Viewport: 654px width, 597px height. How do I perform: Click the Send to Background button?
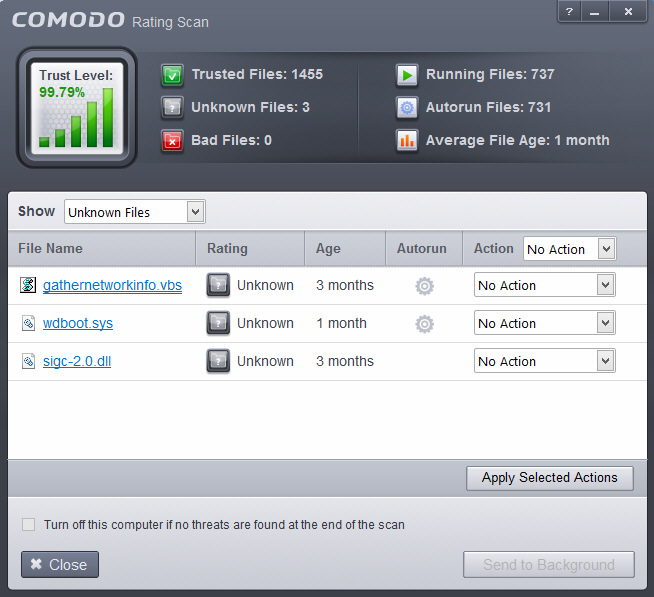[548, 564]
